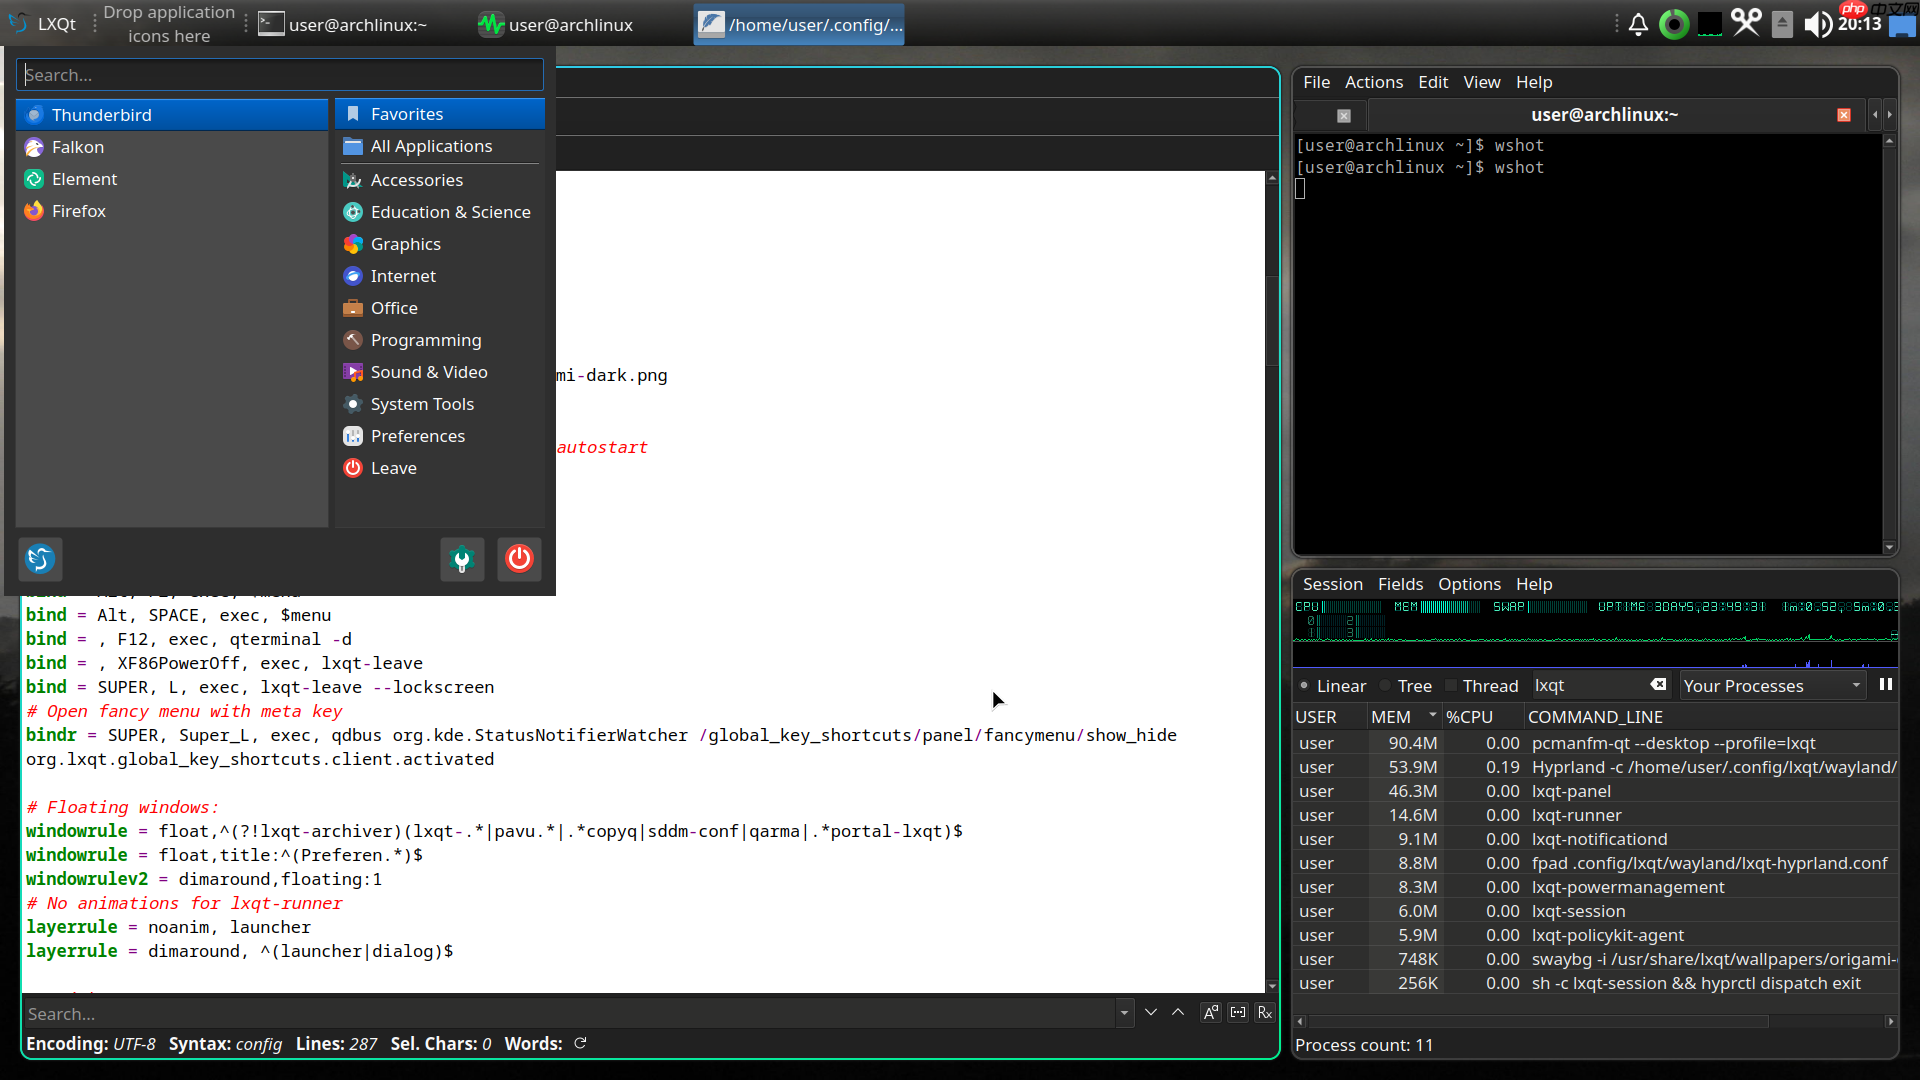
Task: Click the notification bell in the panel
Action: click(x=1638, y=24)
